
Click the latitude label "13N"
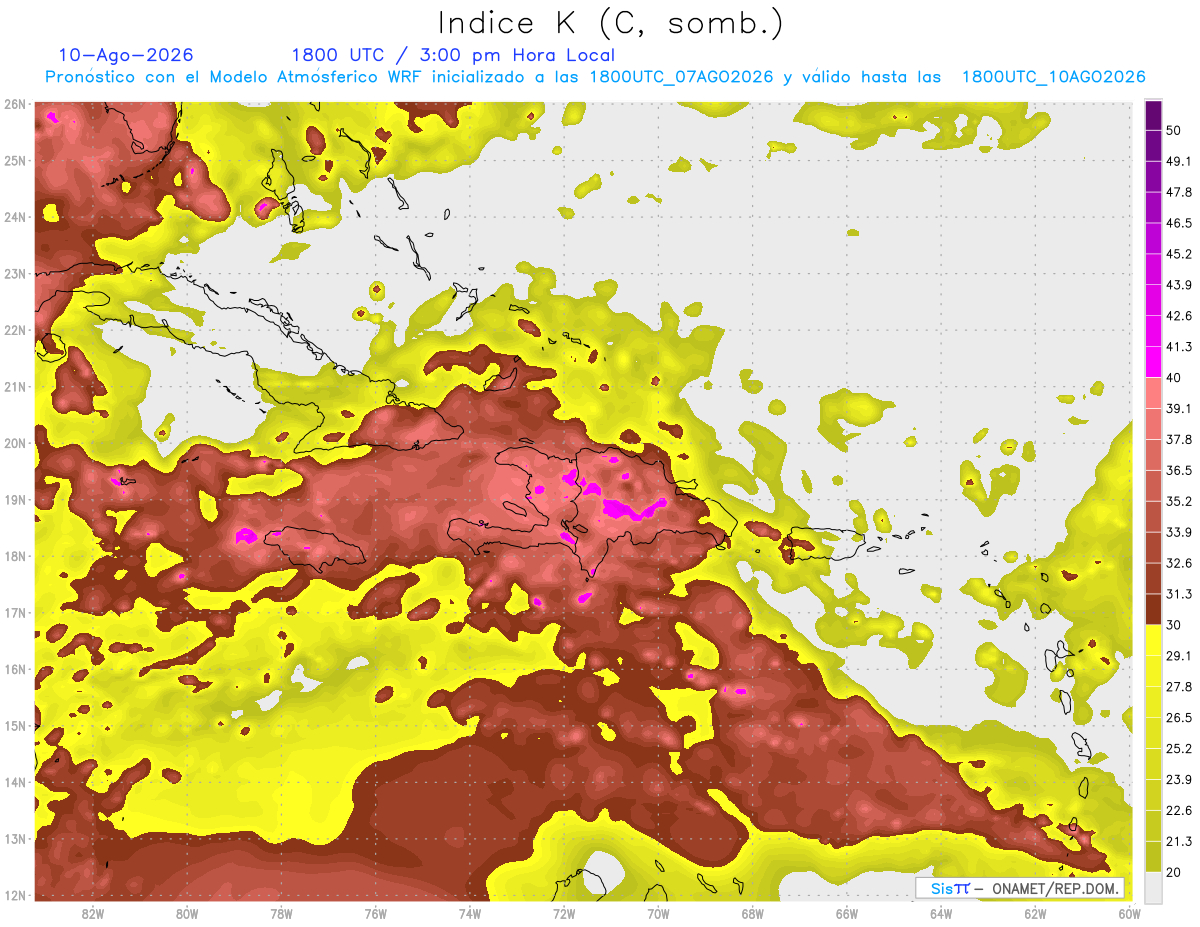(15, 839)
